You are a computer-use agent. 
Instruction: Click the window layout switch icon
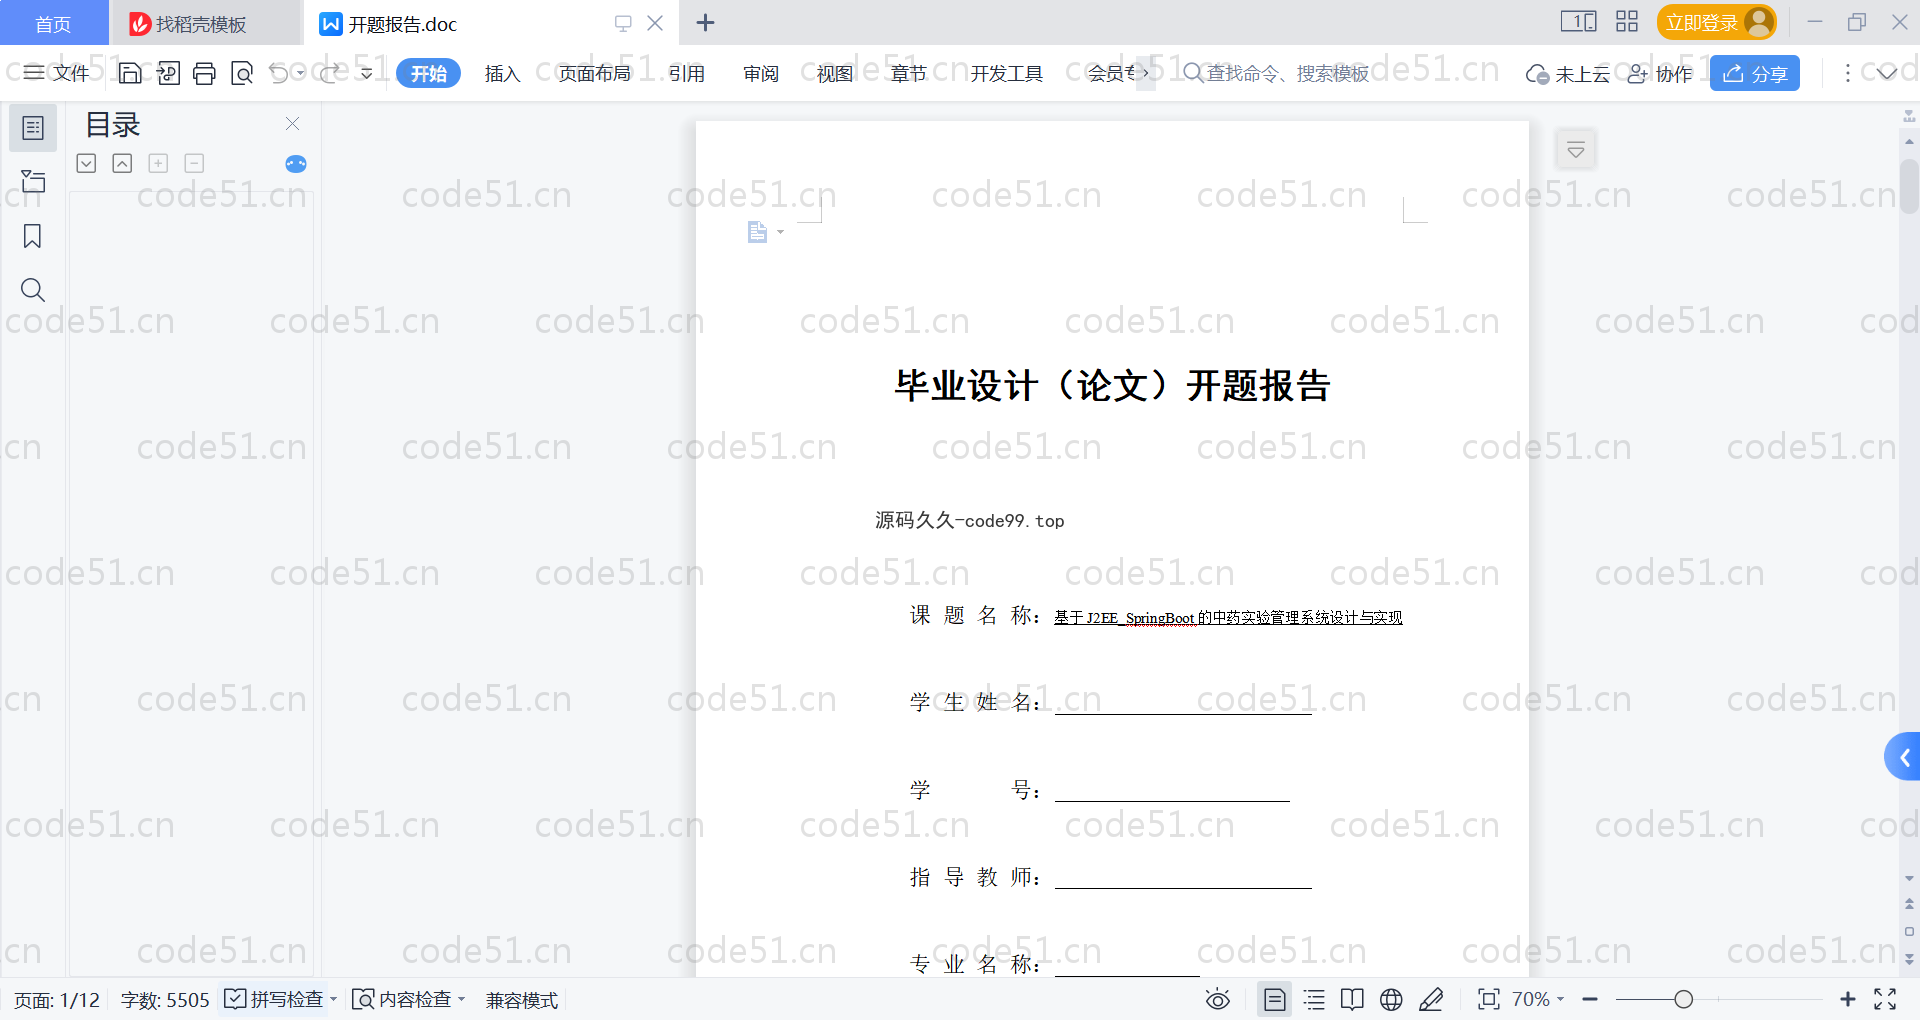coord(1578,21)
